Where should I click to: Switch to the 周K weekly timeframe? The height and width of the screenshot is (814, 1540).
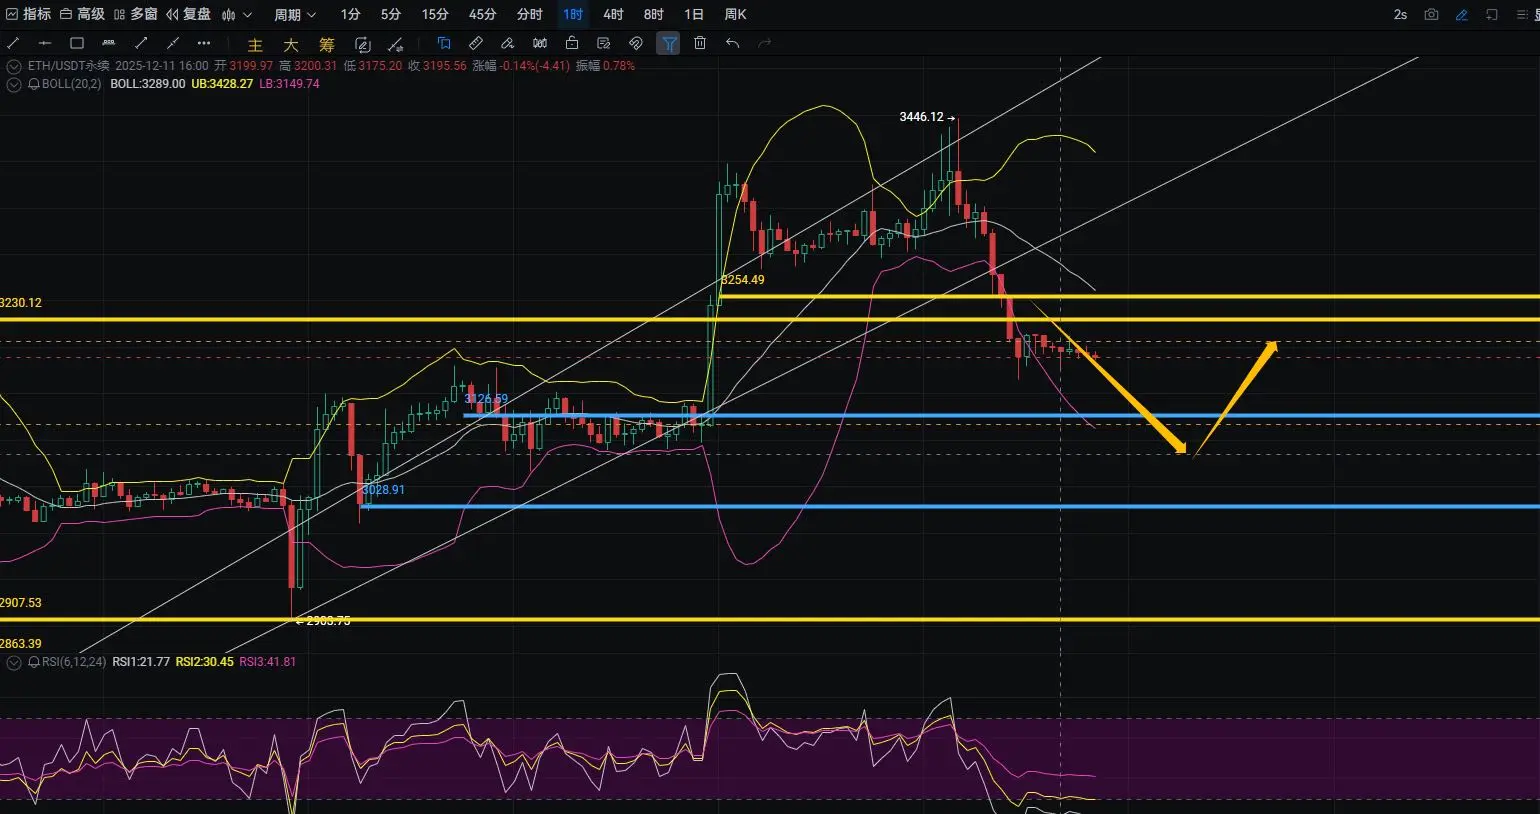point(735,14)
